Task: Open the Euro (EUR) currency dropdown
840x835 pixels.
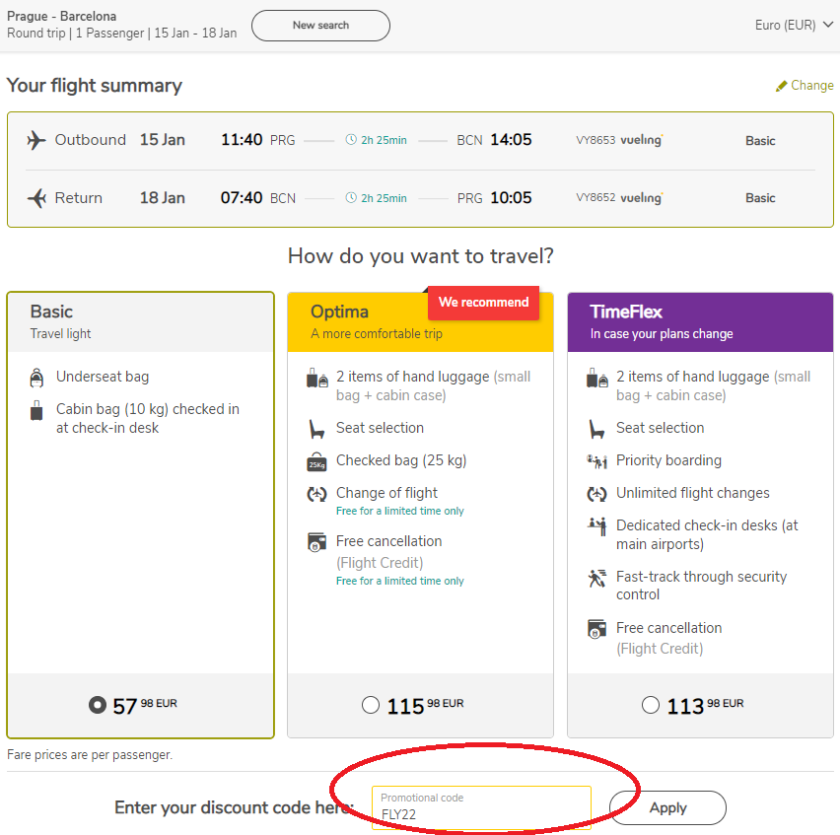Action: [x=794, y=26]
